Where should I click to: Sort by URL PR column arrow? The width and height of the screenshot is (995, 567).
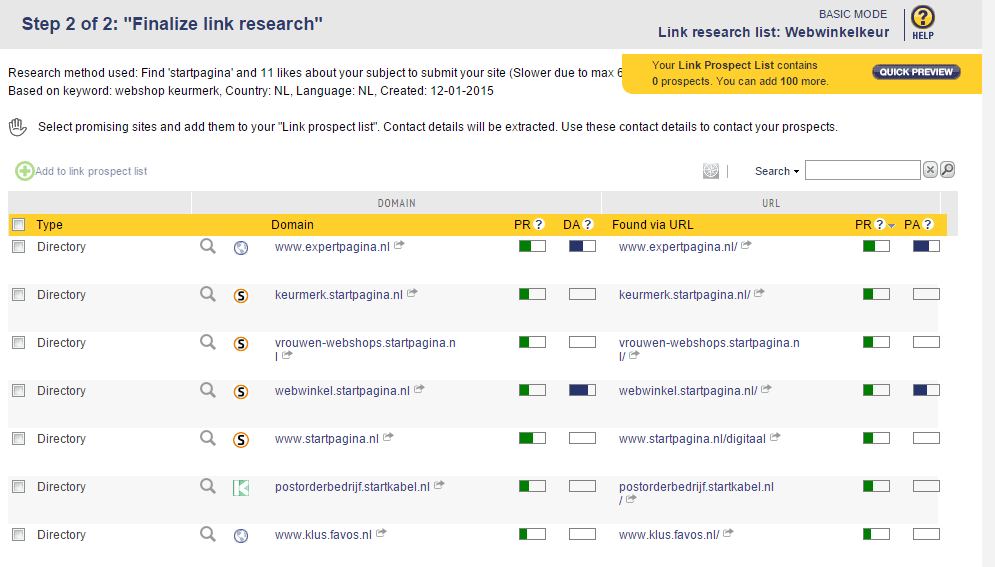point(891,226)
